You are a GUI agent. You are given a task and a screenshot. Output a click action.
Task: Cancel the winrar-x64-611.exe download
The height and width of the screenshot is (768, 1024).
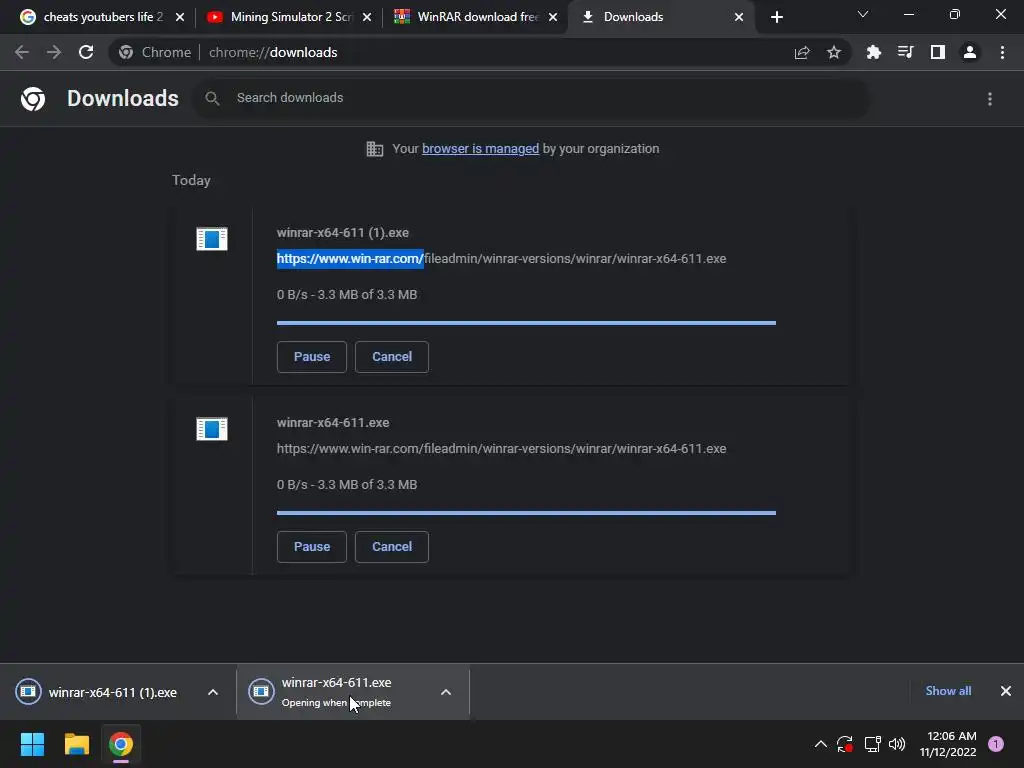click(x=392, y=547)
